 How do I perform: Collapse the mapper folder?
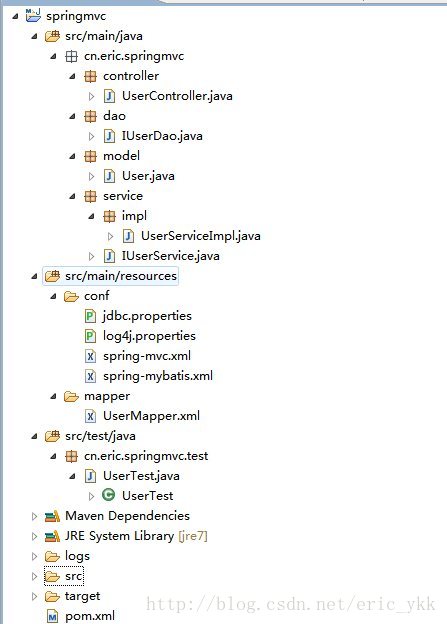click(53, 397)
